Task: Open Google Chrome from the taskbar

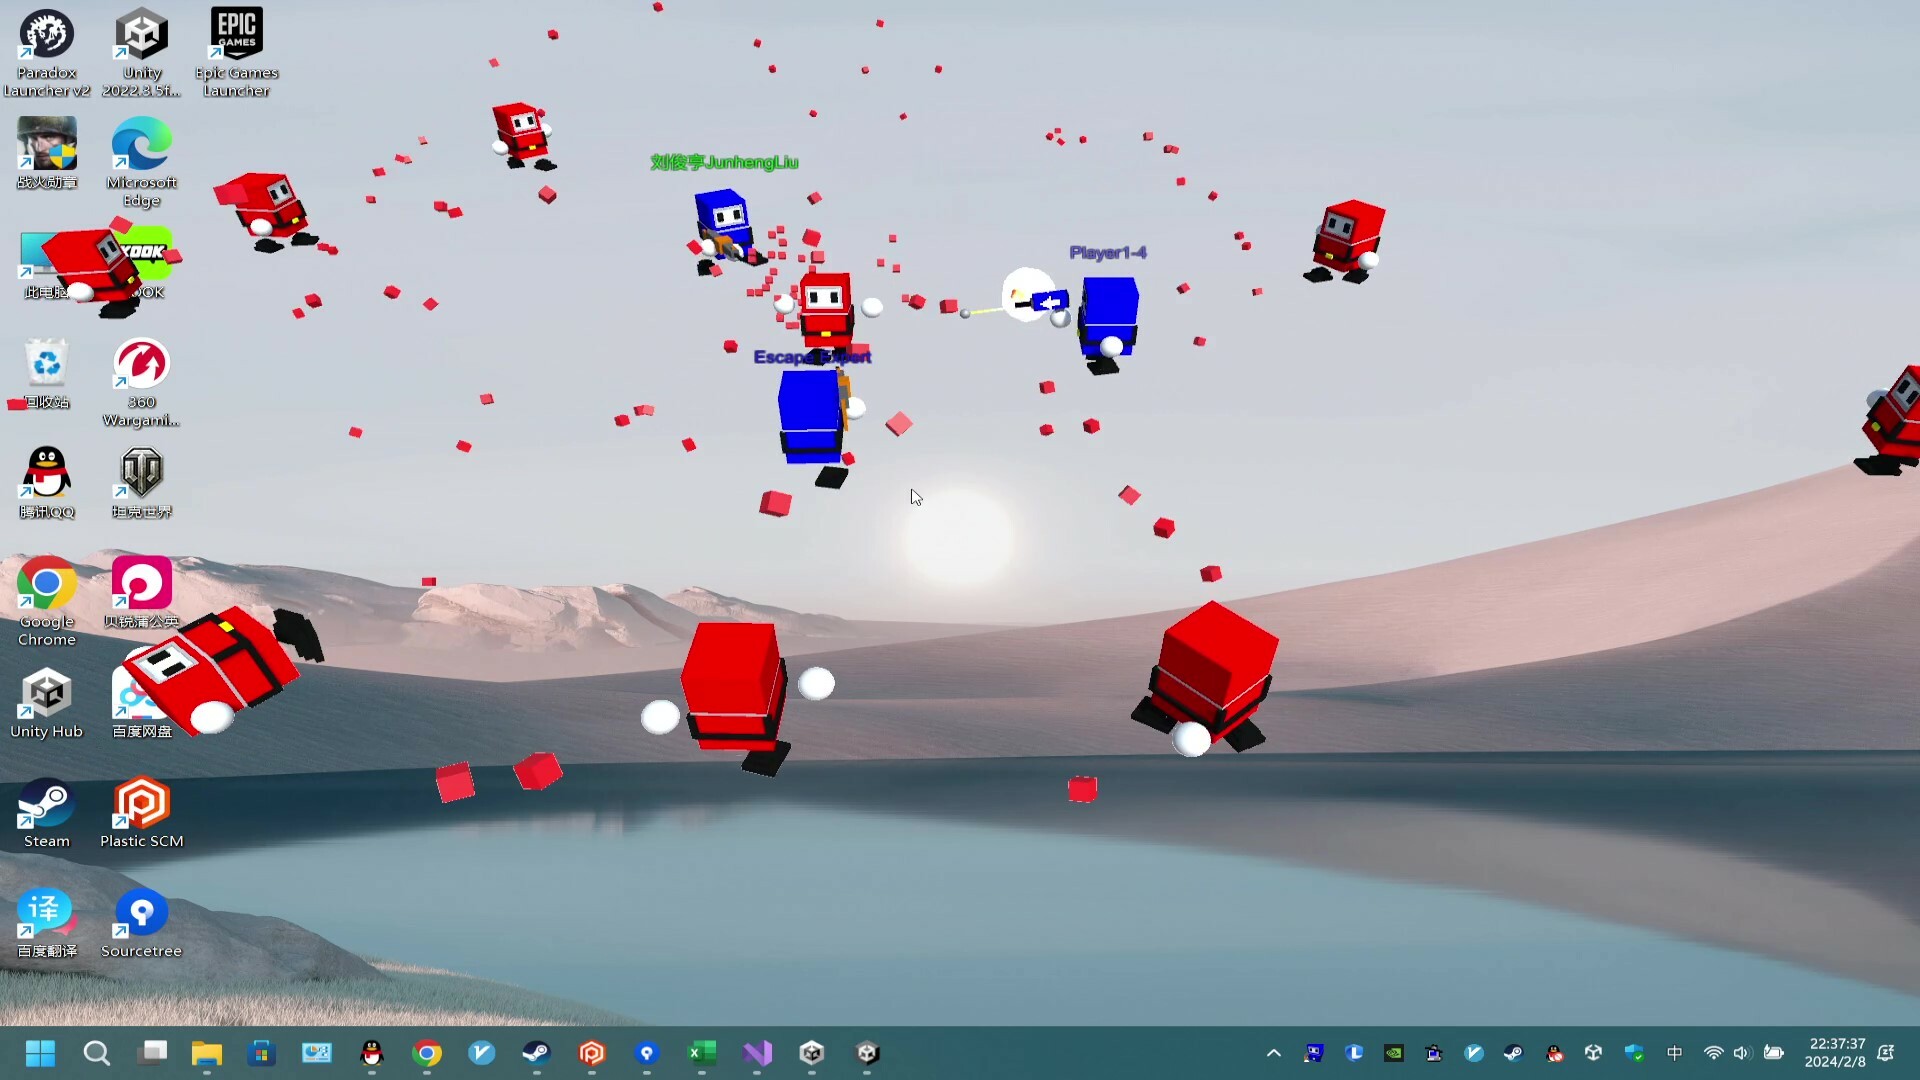Action: pyautogui.click(x=427, y=1053)
